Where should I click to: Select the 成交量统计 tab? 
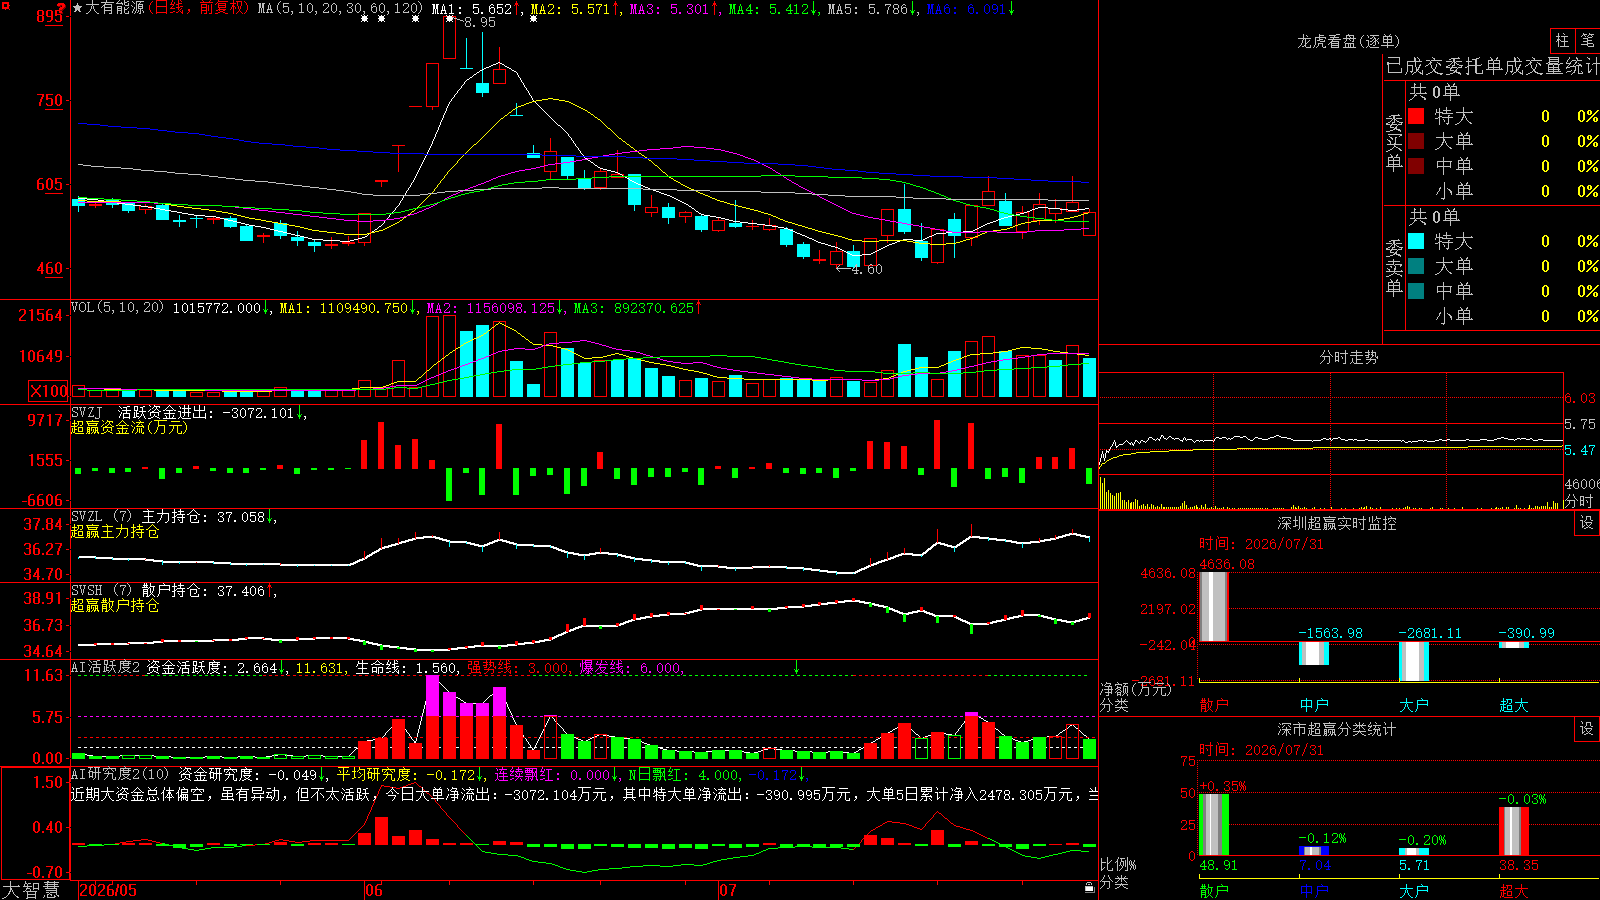1551,66
